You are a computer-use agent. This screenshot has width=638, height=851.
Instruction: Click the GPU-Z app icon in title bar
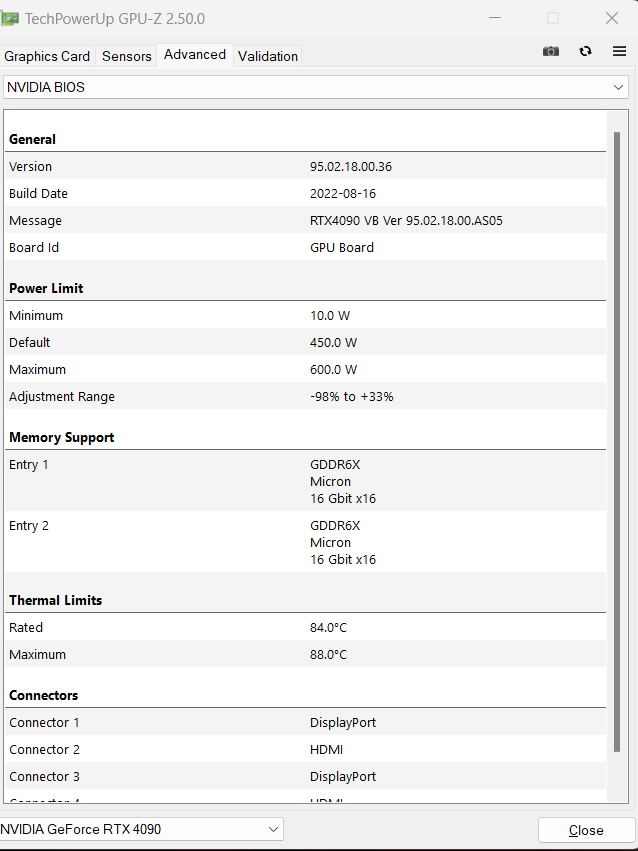tap(10, 18)
